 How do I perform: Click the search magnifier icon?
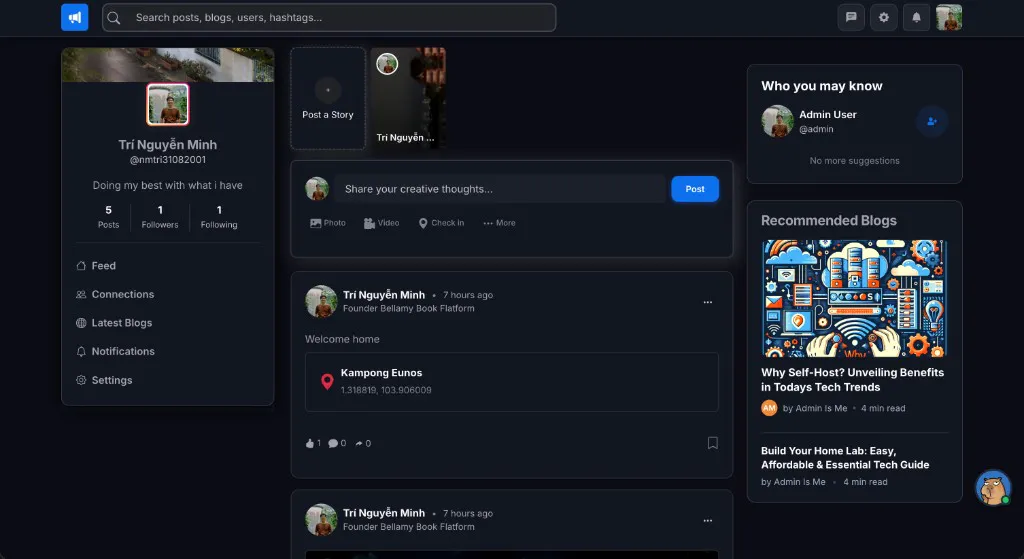point(114,18)
